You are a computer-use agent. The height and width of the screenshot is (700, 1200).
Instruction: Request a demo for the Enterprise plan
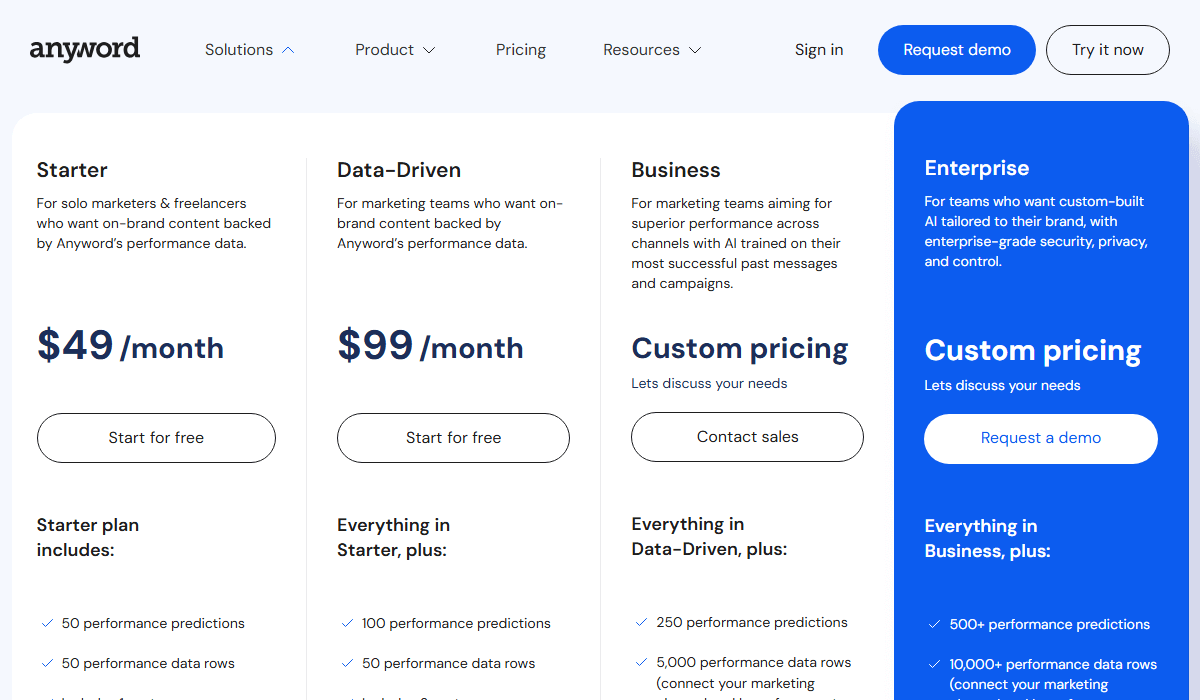1040,438
